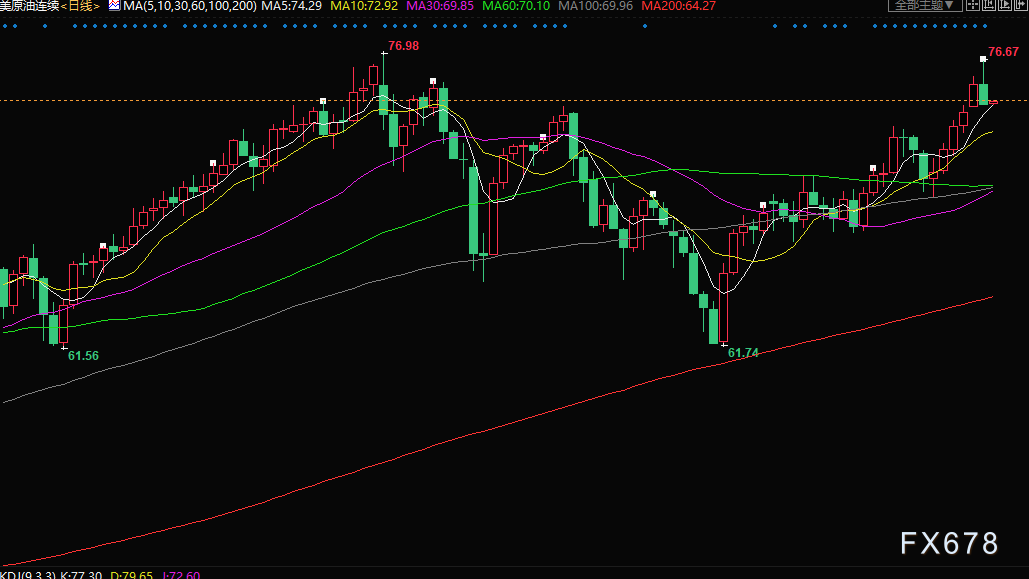This screenshot has width=1029, height=579.
Task: Click the 美原油连续 instrument name
Action: pos(30,5)
